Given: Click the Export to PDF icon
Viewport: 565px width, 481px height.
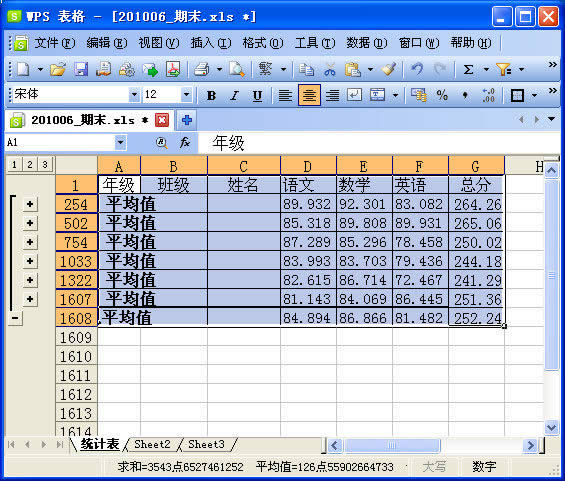Looking at the screenshot, I should click(173, 69).
